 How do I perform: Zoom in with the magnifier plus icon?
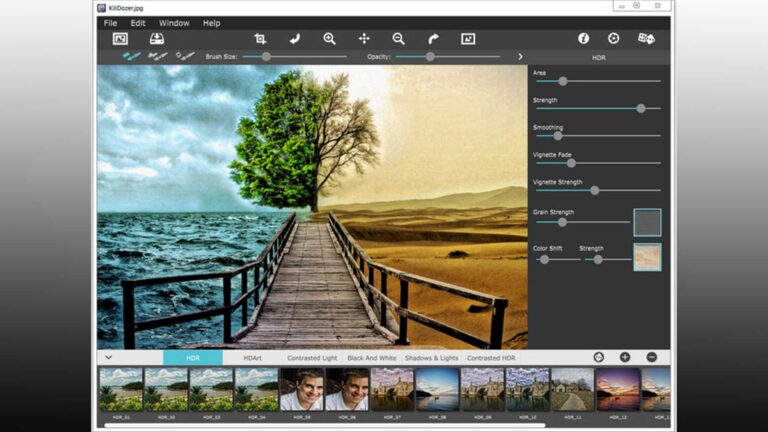[x=329, y=39]
